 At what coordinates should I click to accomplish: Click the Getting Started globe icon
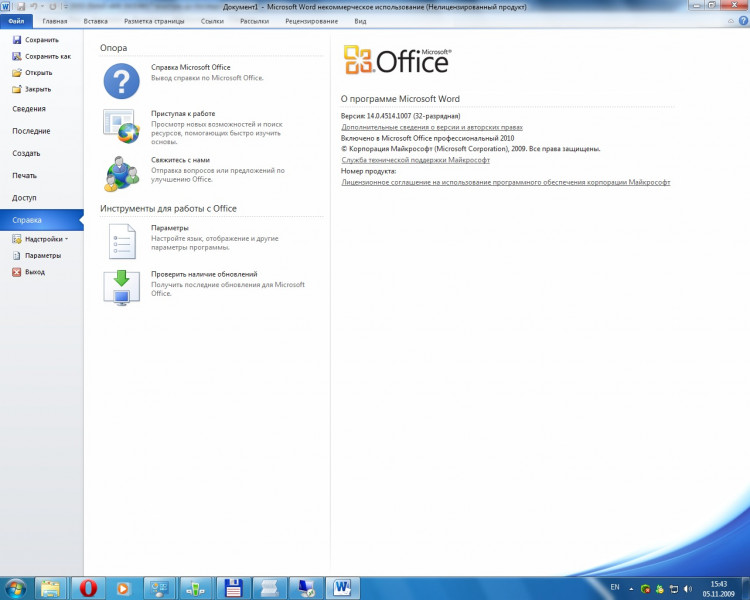(121, 126)
